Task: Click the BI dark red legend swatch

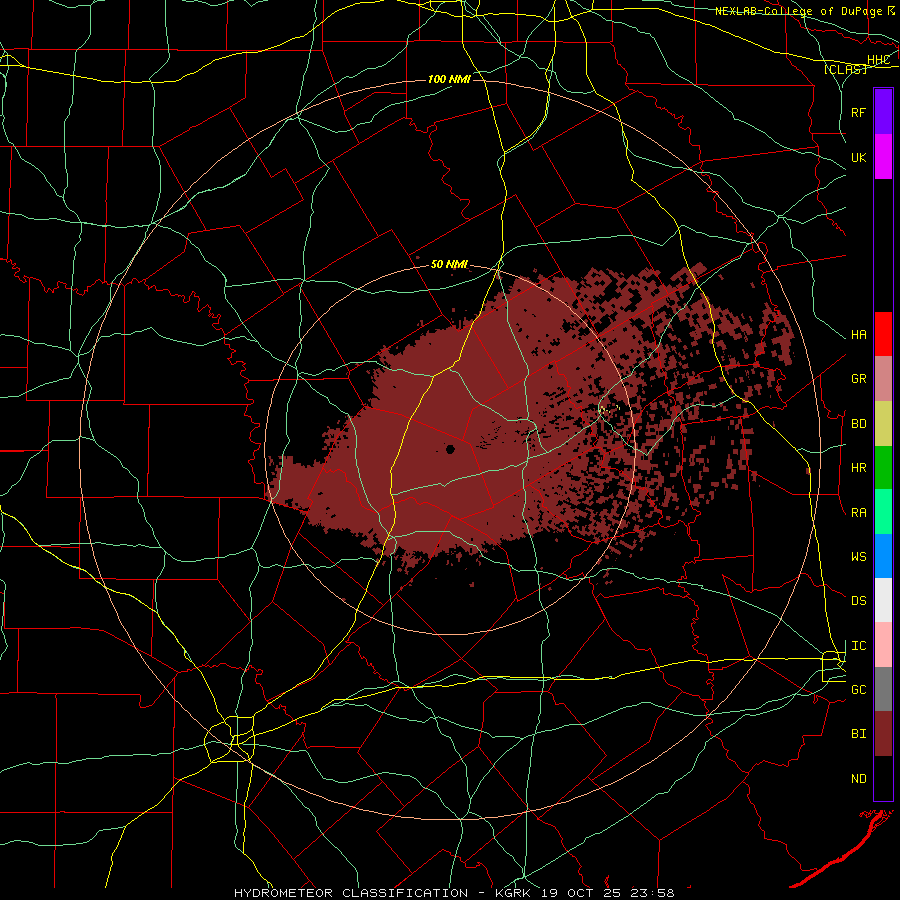Action: click(883, 734)
